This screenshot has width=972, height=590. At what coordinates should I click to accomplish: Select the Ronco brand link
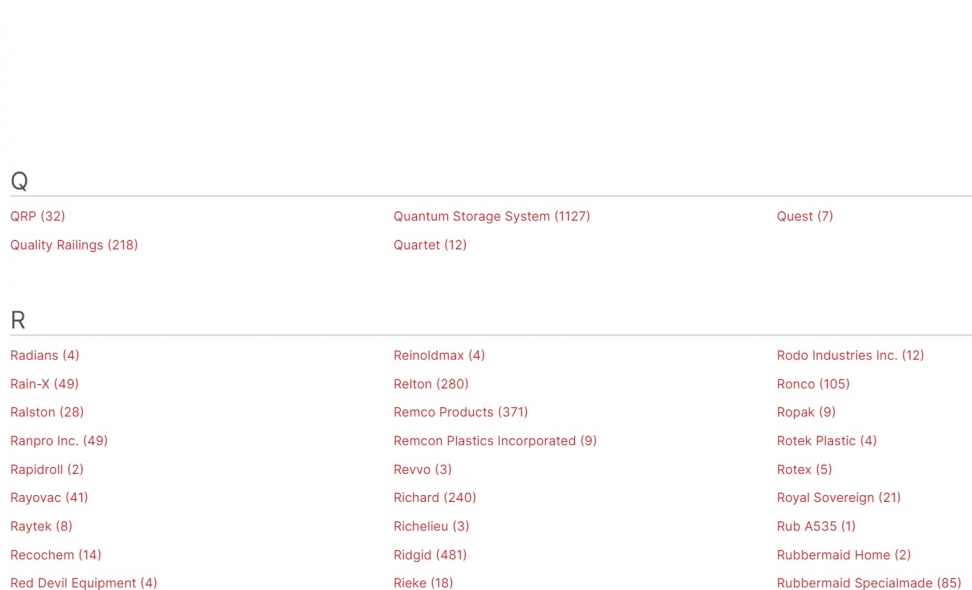click(813, 384)
